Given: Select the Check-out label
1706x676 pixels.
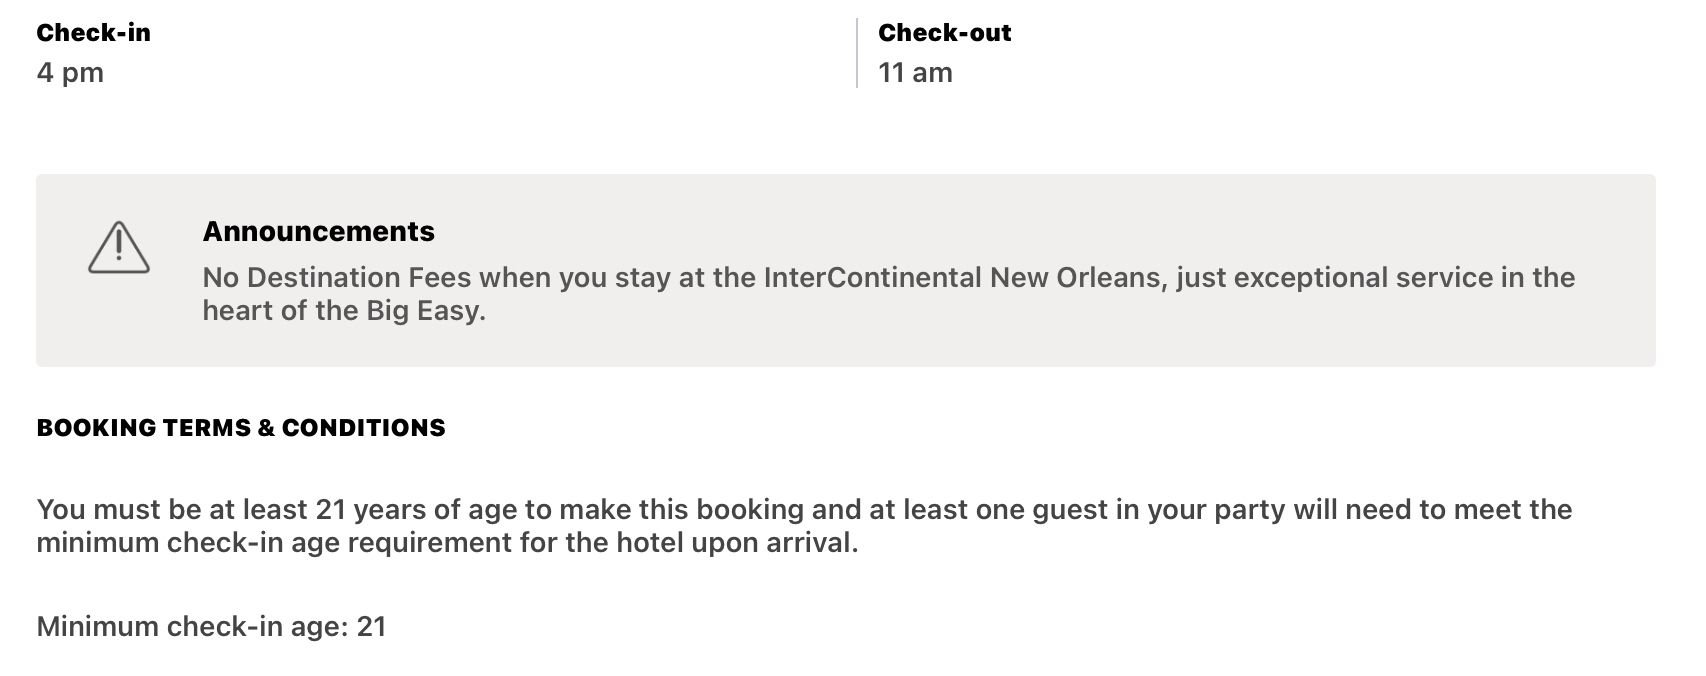Looking at the screenshot, I should (944, 33).
